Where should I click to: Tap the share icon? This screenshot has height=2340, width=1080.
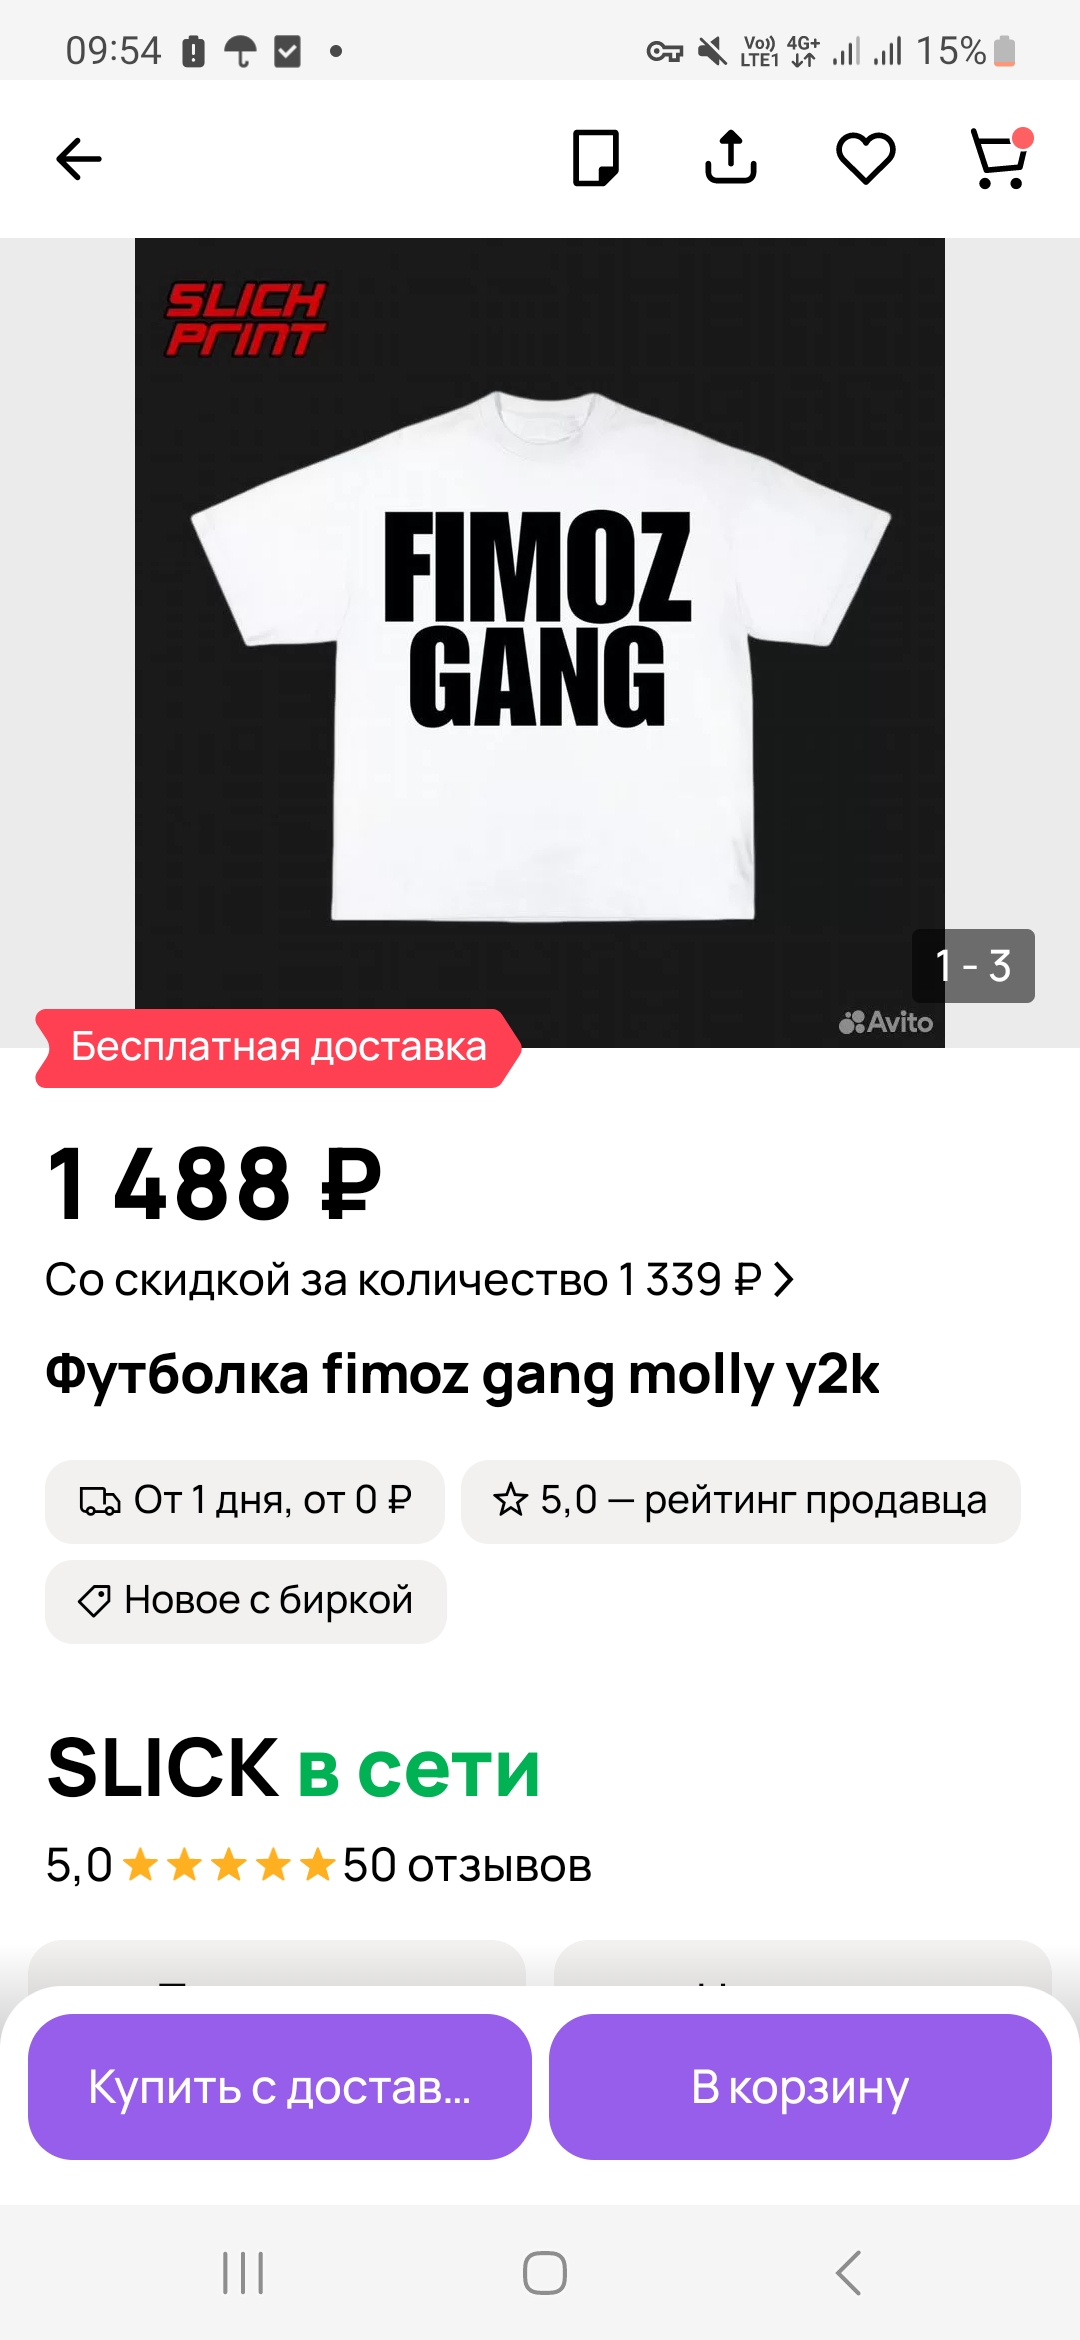[731, 157]
